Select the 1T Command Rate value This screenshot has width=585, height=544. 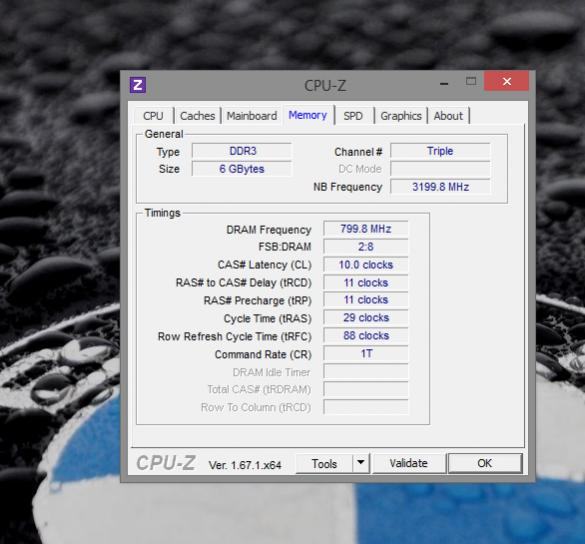pos(366,353)
